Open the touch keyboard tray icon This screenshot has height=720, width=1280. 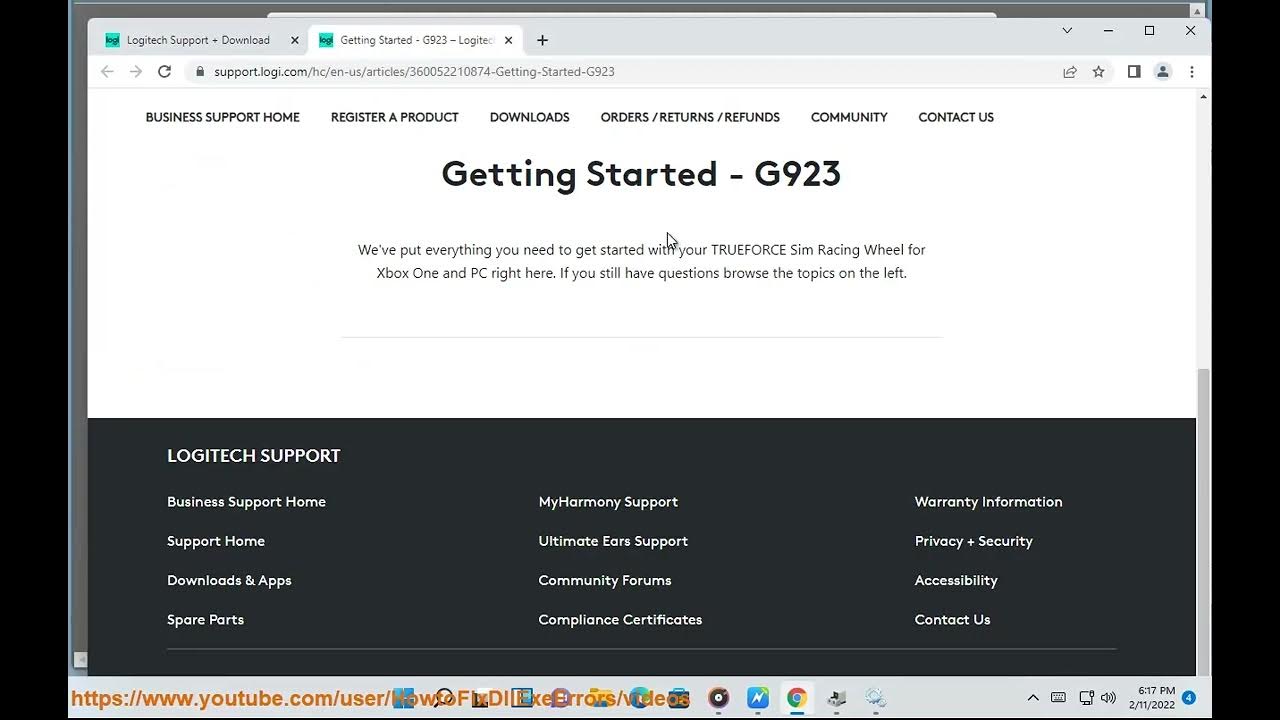(x=1058, y=698)
